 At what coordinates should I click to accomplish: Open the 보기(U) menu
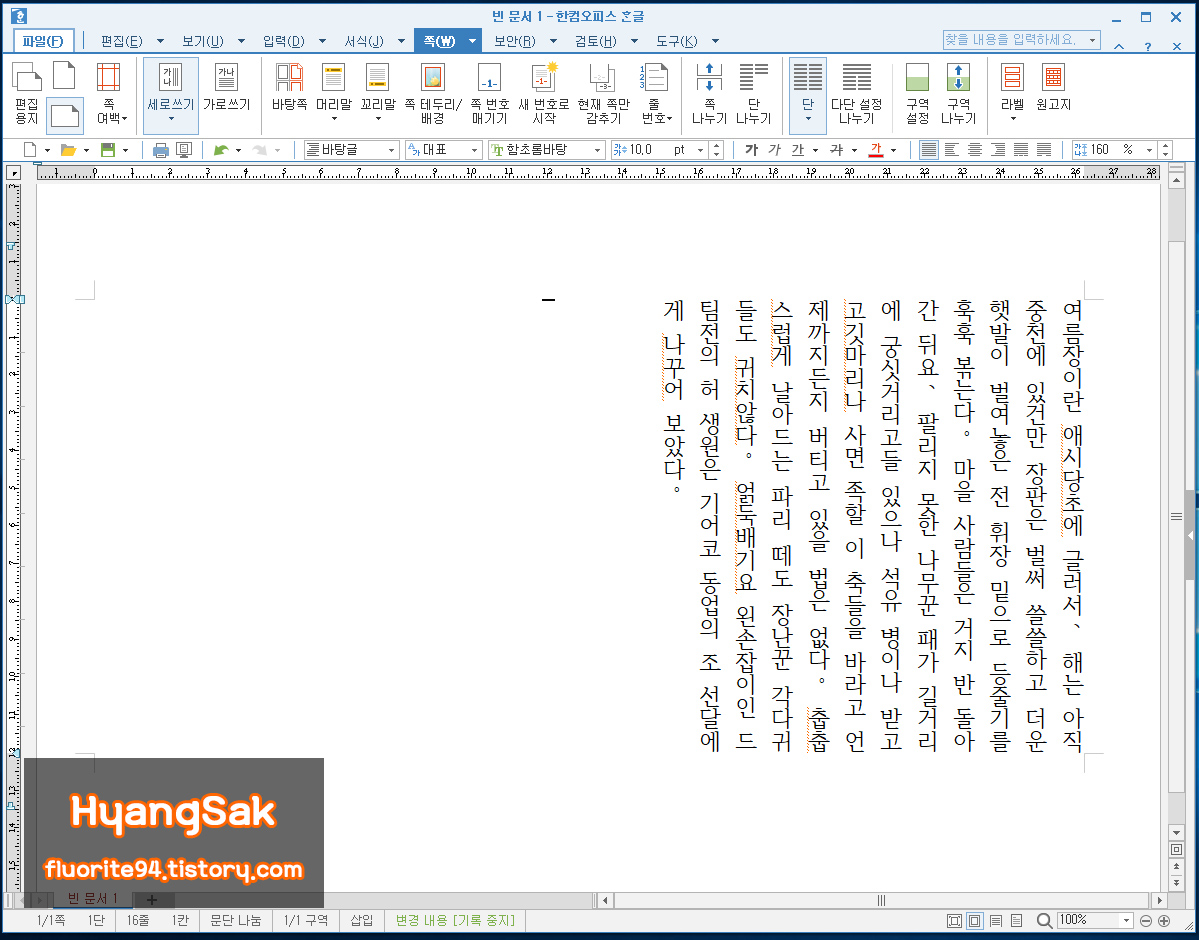coord(203,41)
